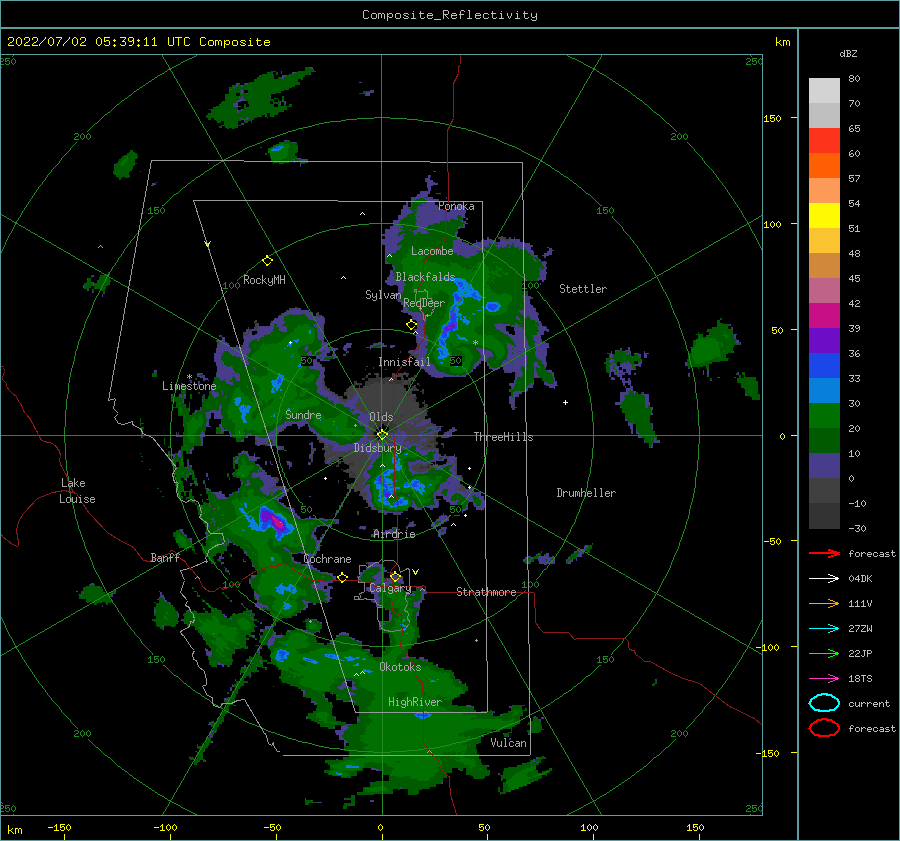Click the Olds label
The width and height of the screenshot is (900, 841).
tap(381, 417)
